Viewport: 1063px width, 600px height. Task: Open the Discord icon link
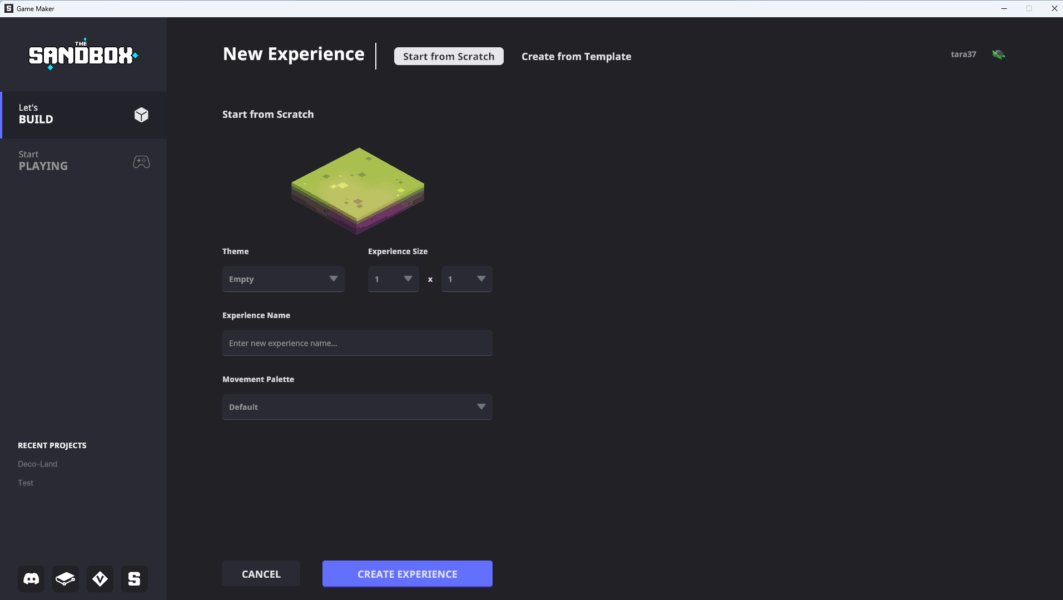click(31, 579)
